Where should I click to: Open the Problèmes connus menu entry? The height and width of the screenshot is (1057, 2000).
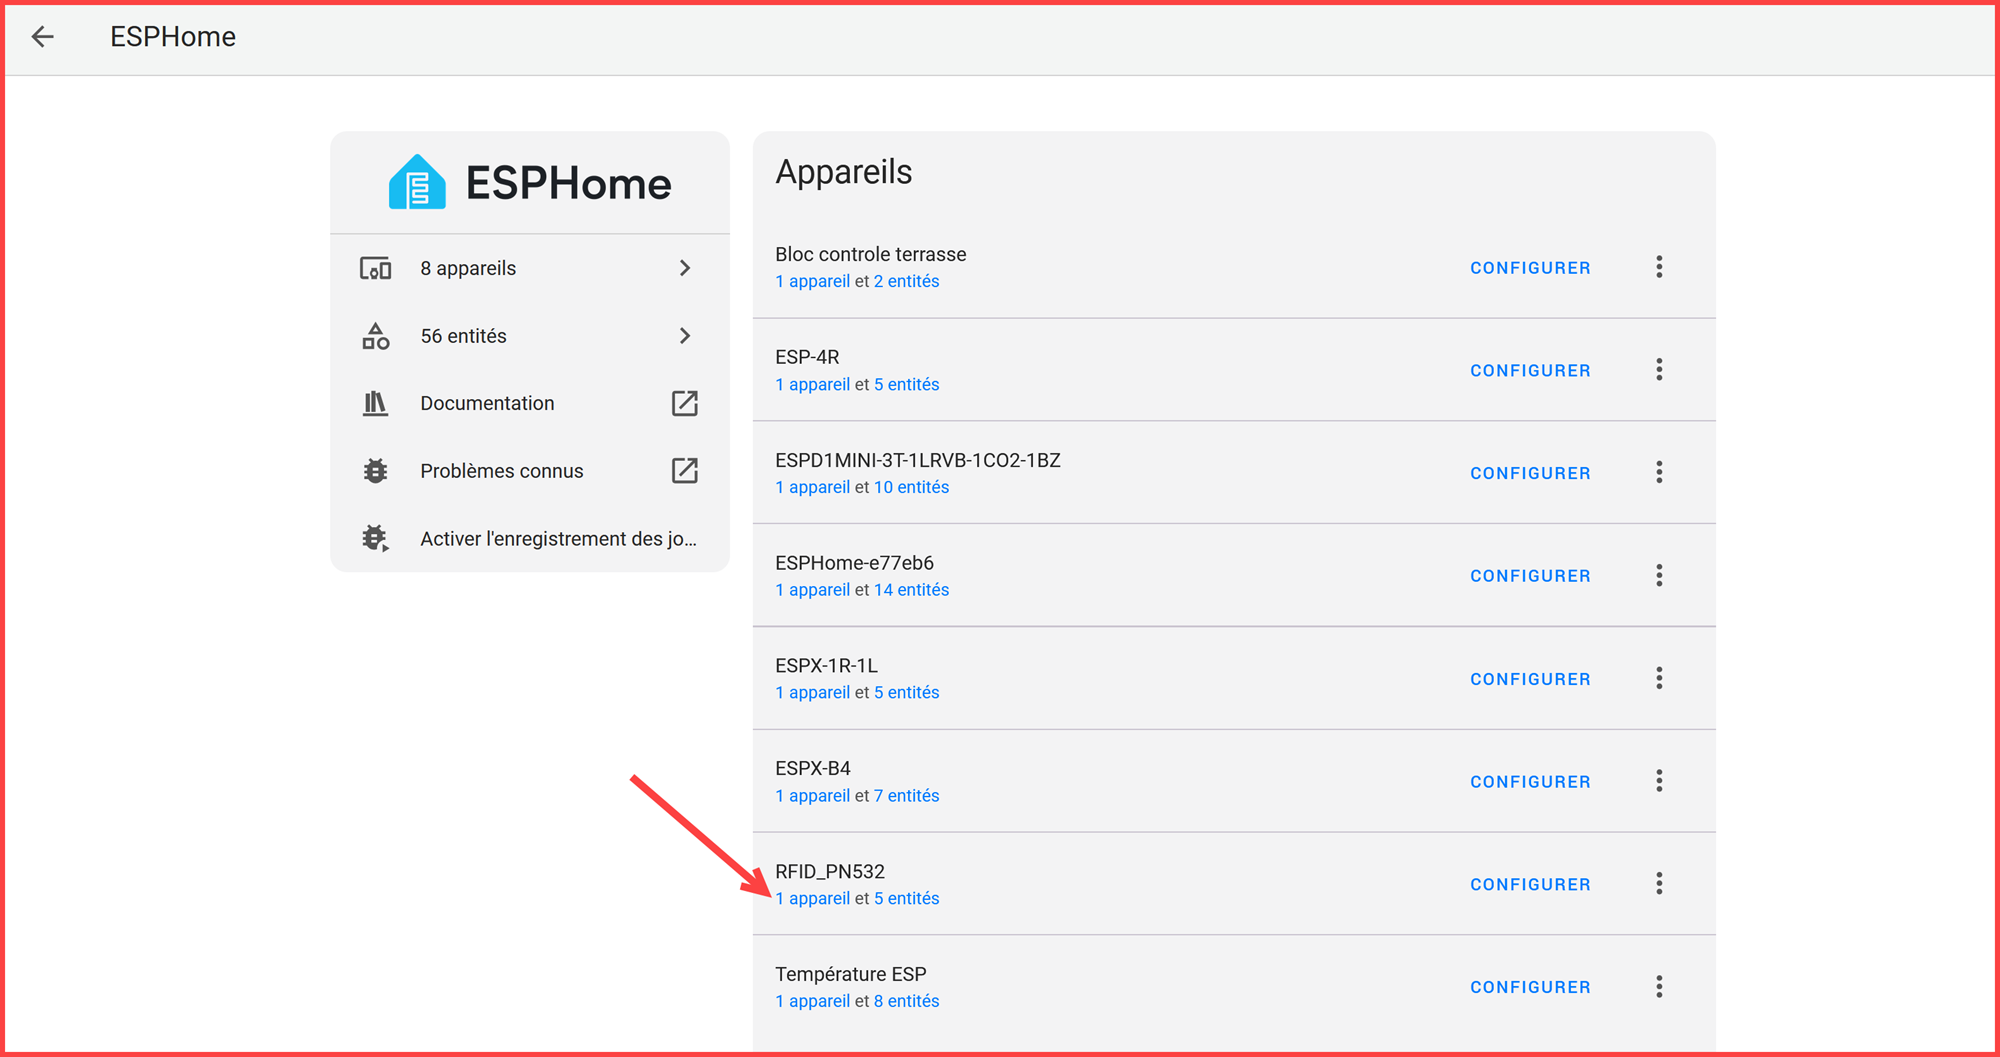click(x=530, y=471)
